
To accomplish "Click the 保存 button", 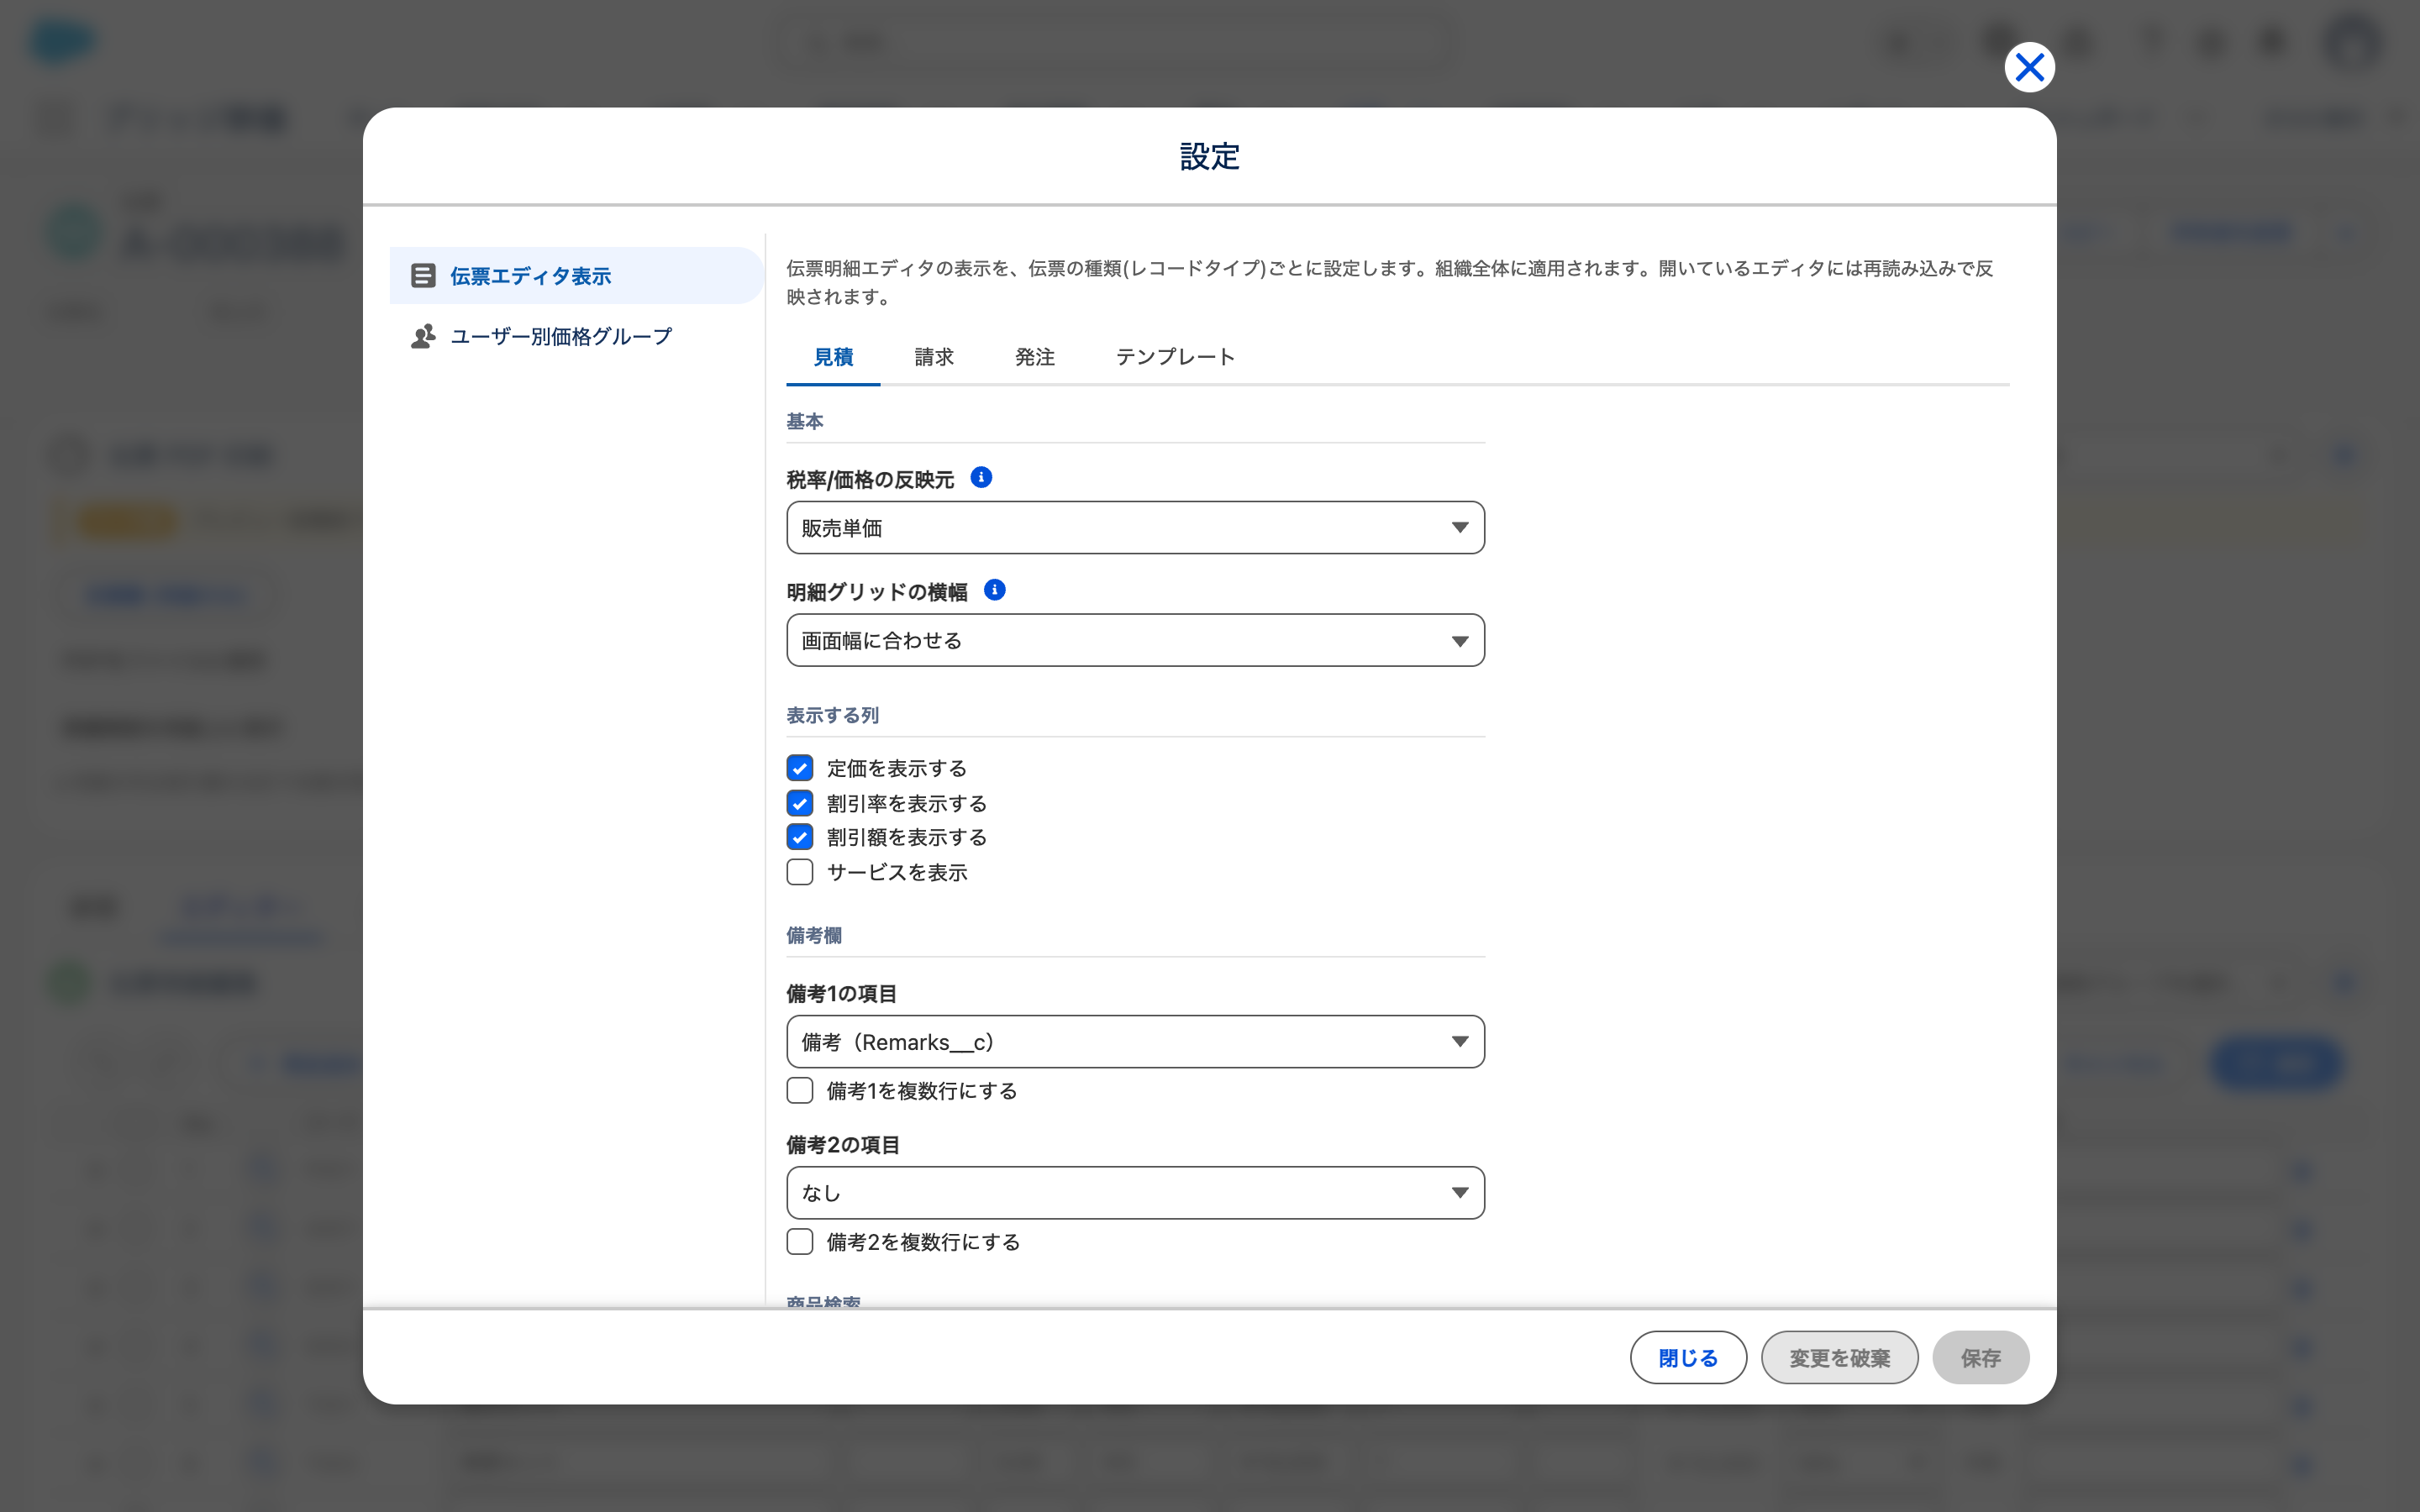I will (x=1980, y=1358).
